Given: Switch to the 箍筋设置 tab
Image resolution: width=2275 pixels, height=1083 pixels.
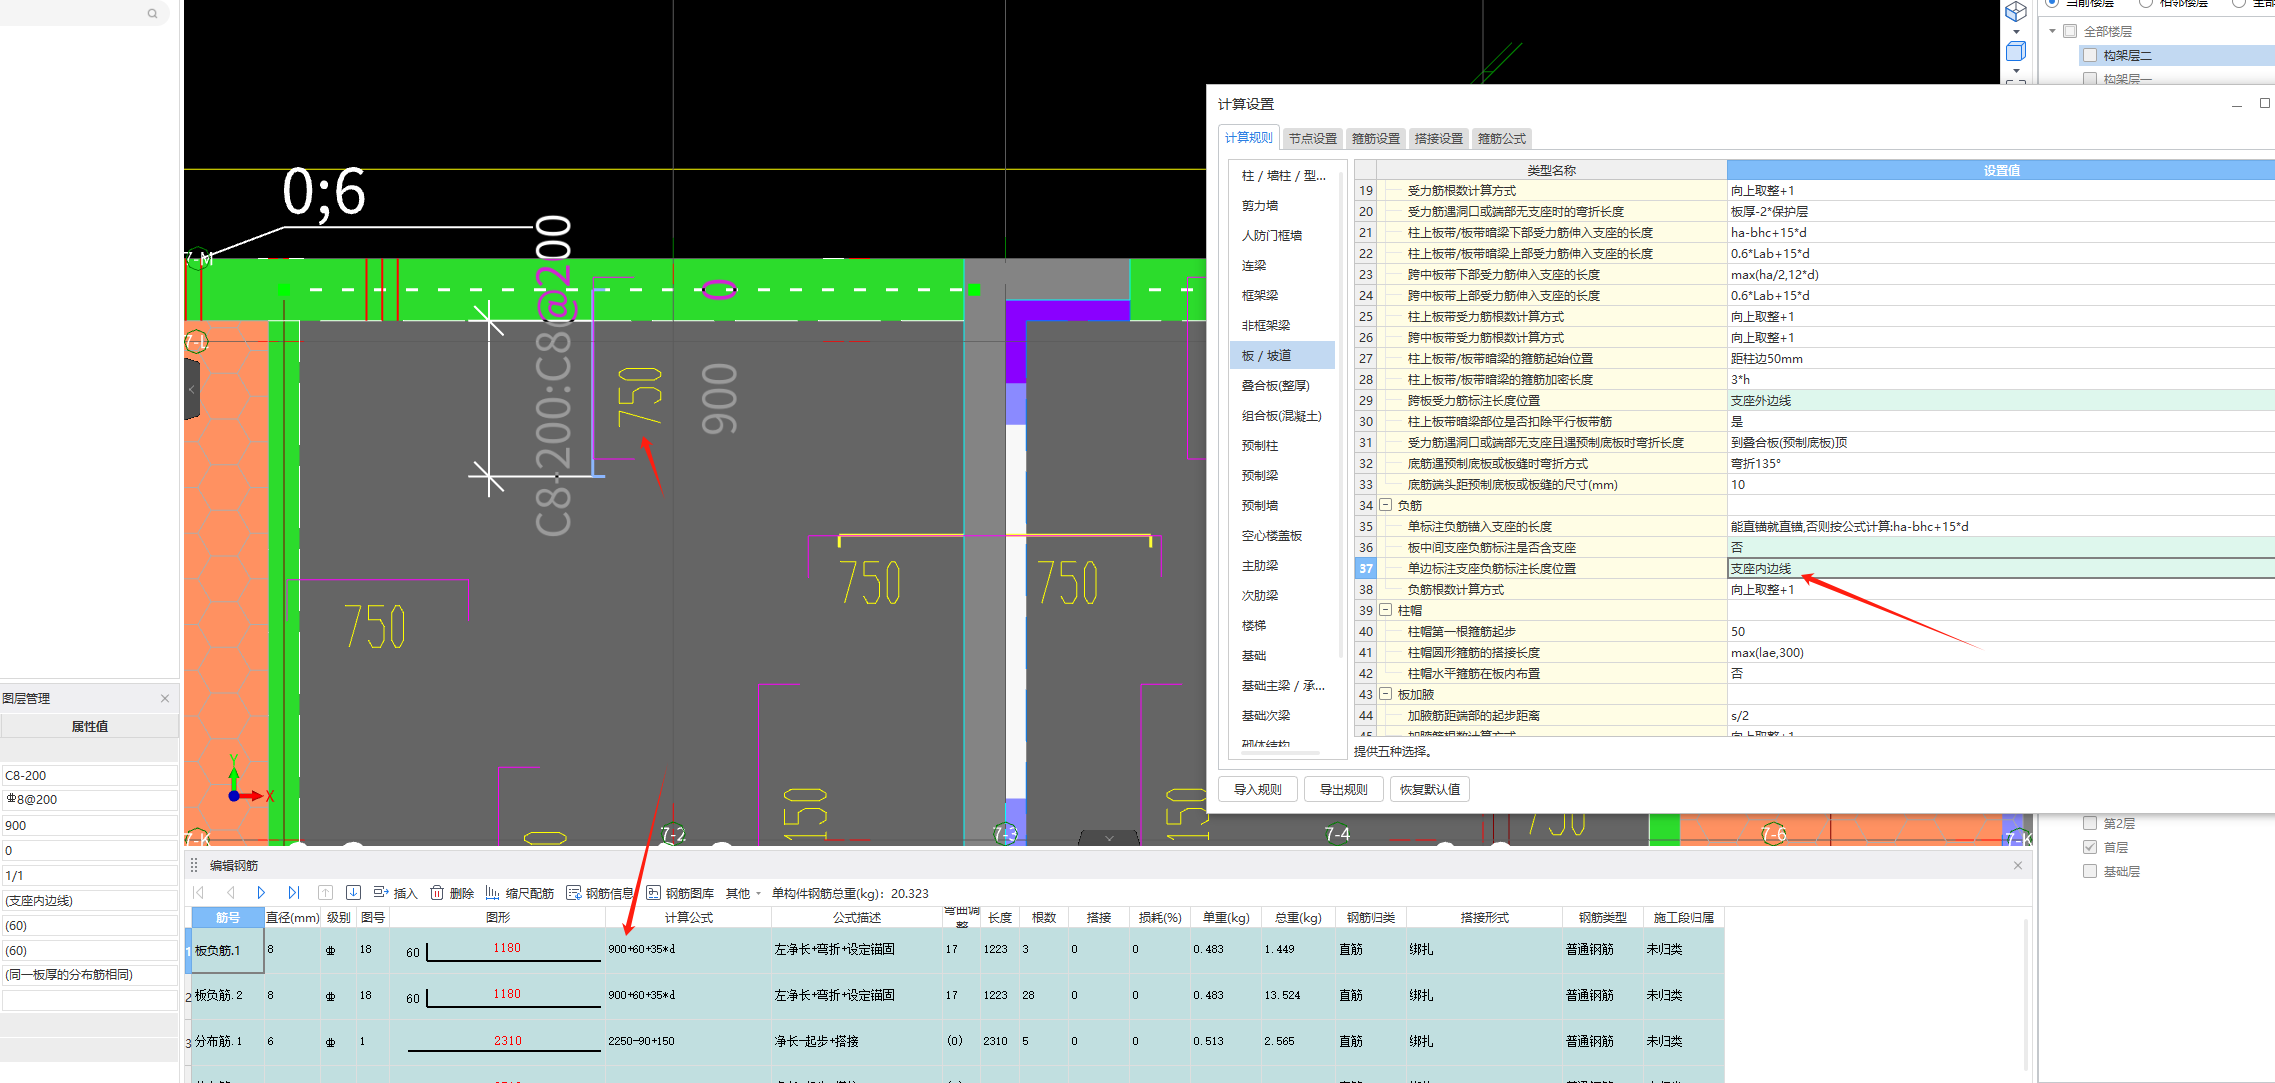Looking at the screenshot, I should (x=1375, y=138).
